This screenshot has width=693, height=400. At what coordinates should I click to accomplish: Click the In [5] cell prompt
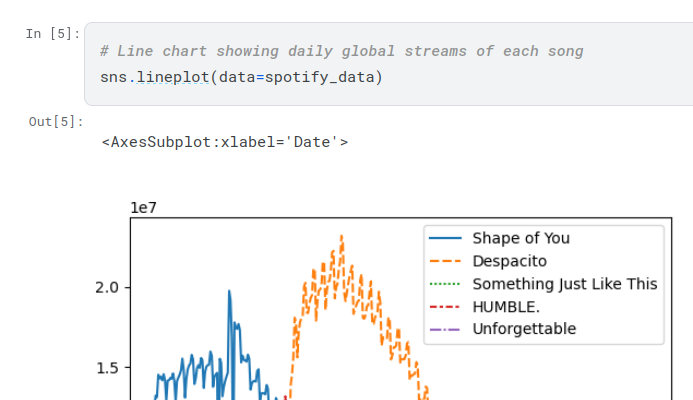(50, 34)
